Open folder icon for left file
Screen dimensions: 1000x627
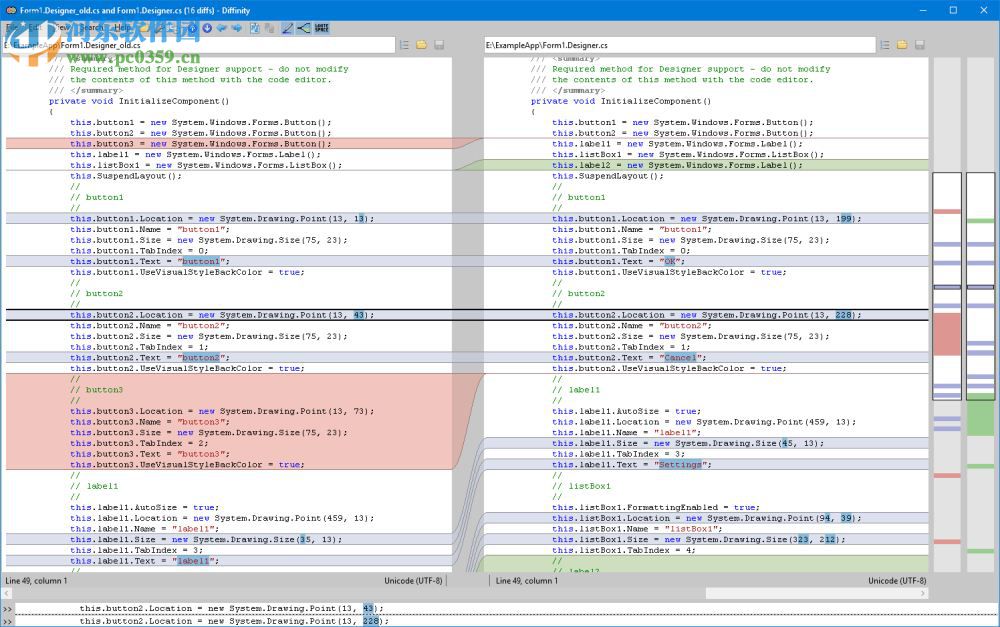422,45
